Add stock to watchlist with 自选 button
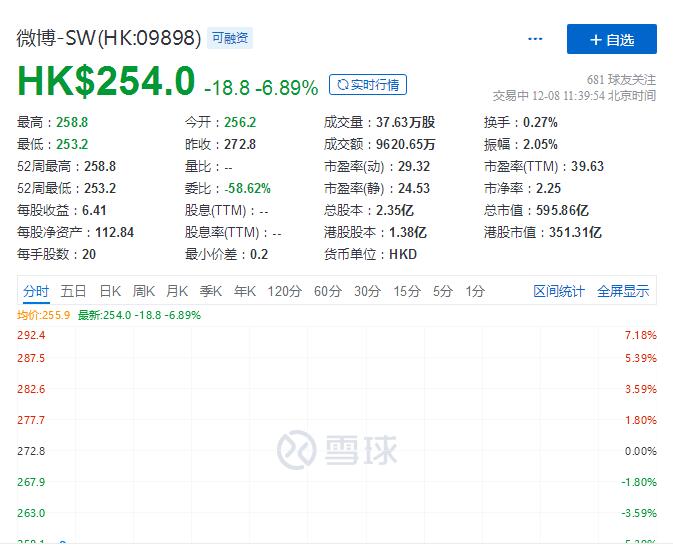 coord(612,39)
